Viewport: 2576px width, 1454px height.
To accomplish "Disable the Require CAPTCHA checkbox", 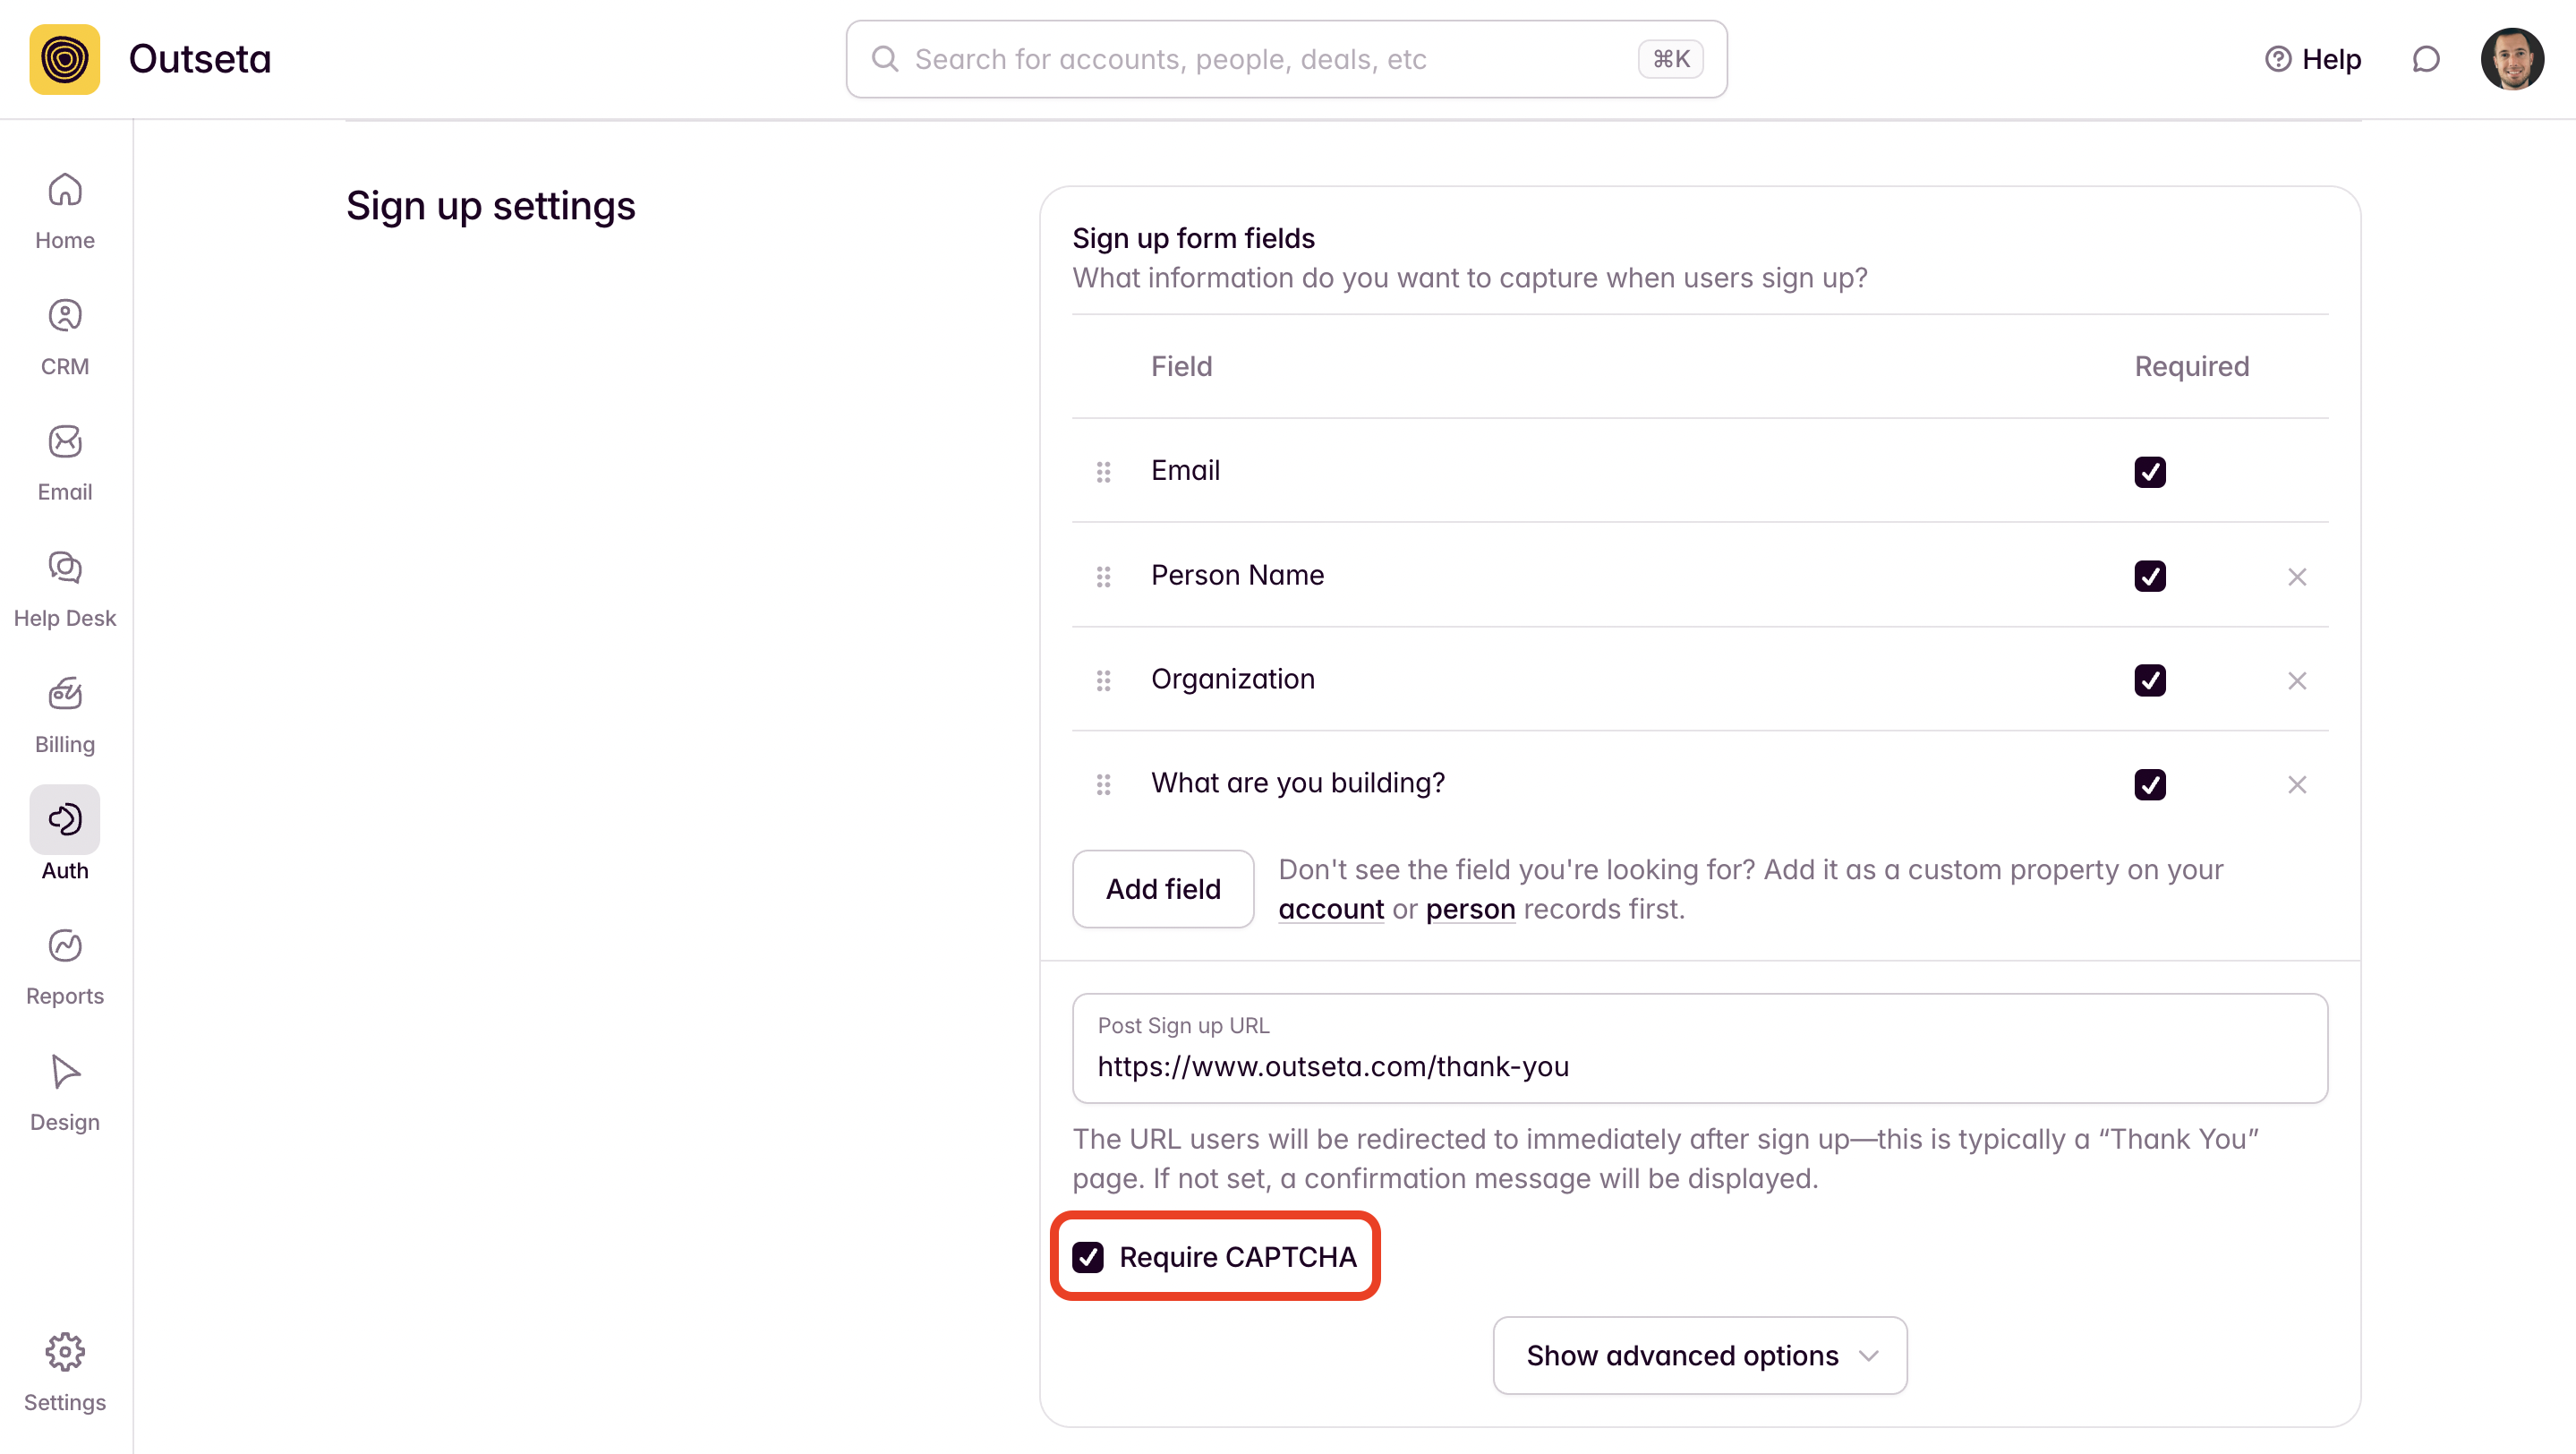I will (x=1088, y=1257).
